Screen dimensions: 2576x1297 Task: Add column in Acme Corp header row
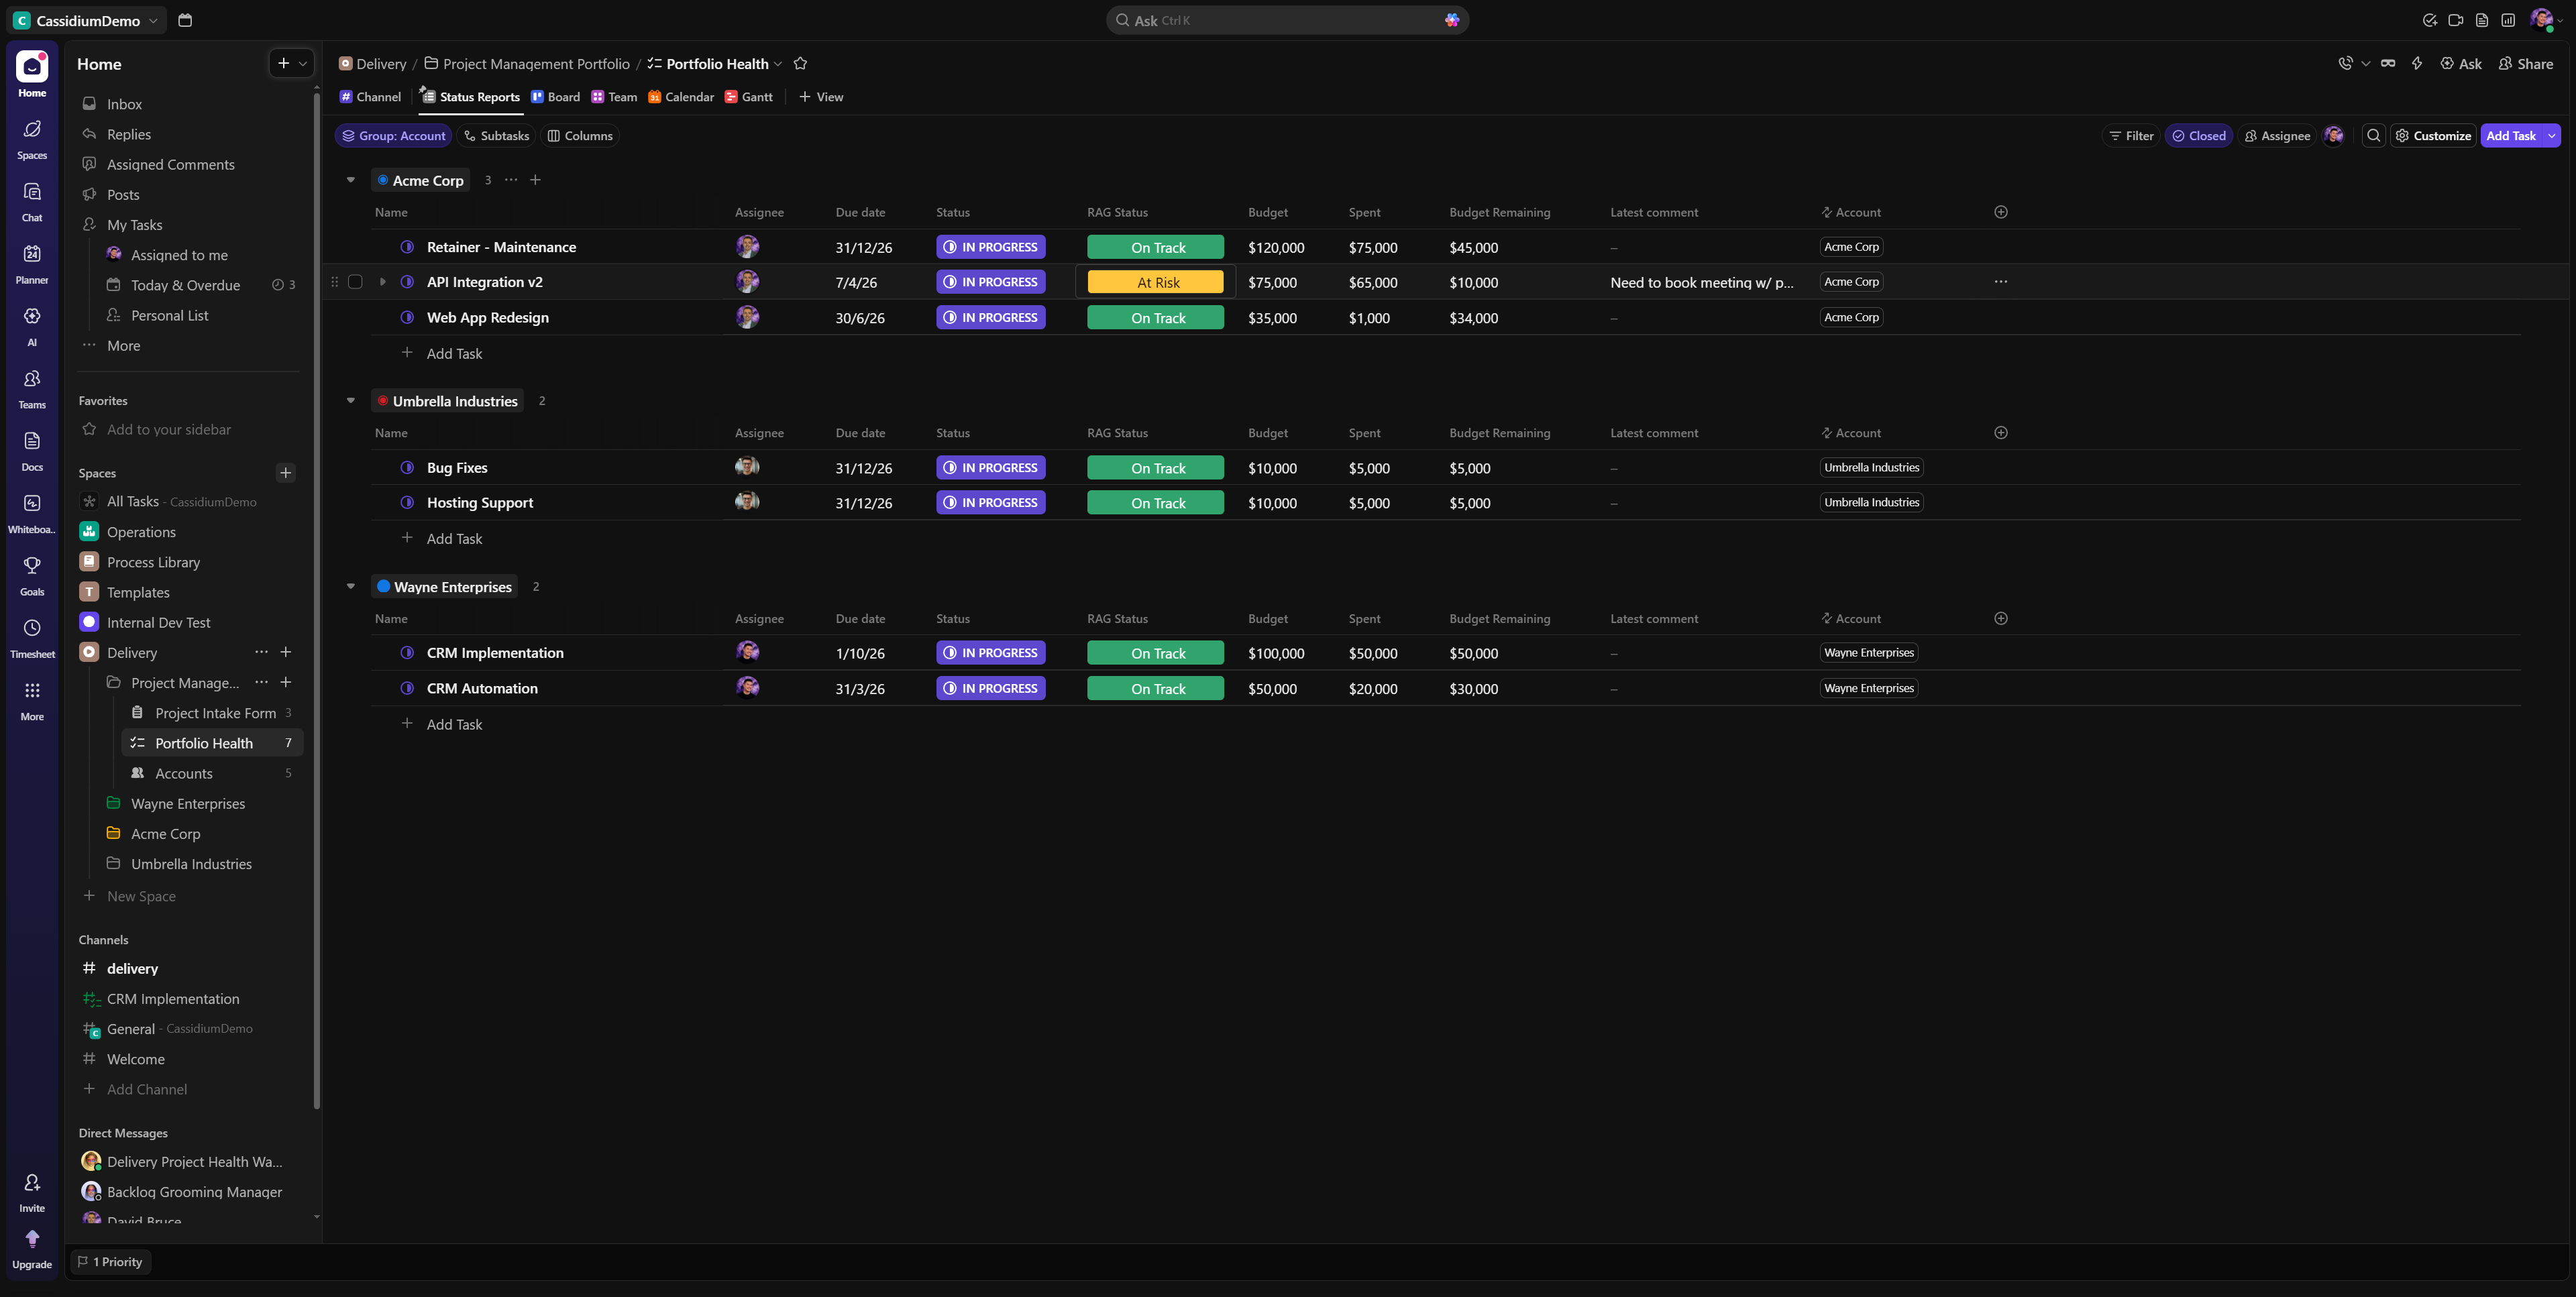point(2001,212)
